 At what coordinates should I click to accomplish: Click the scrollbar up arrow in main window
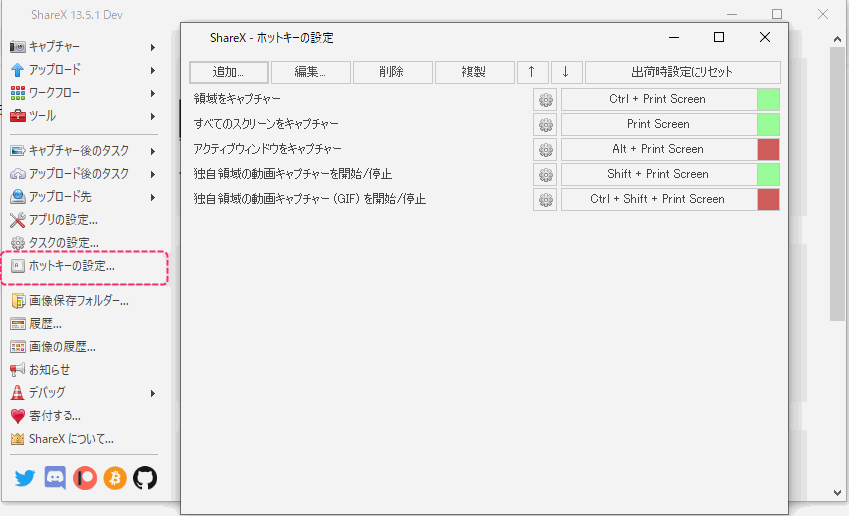pos(838,39)
